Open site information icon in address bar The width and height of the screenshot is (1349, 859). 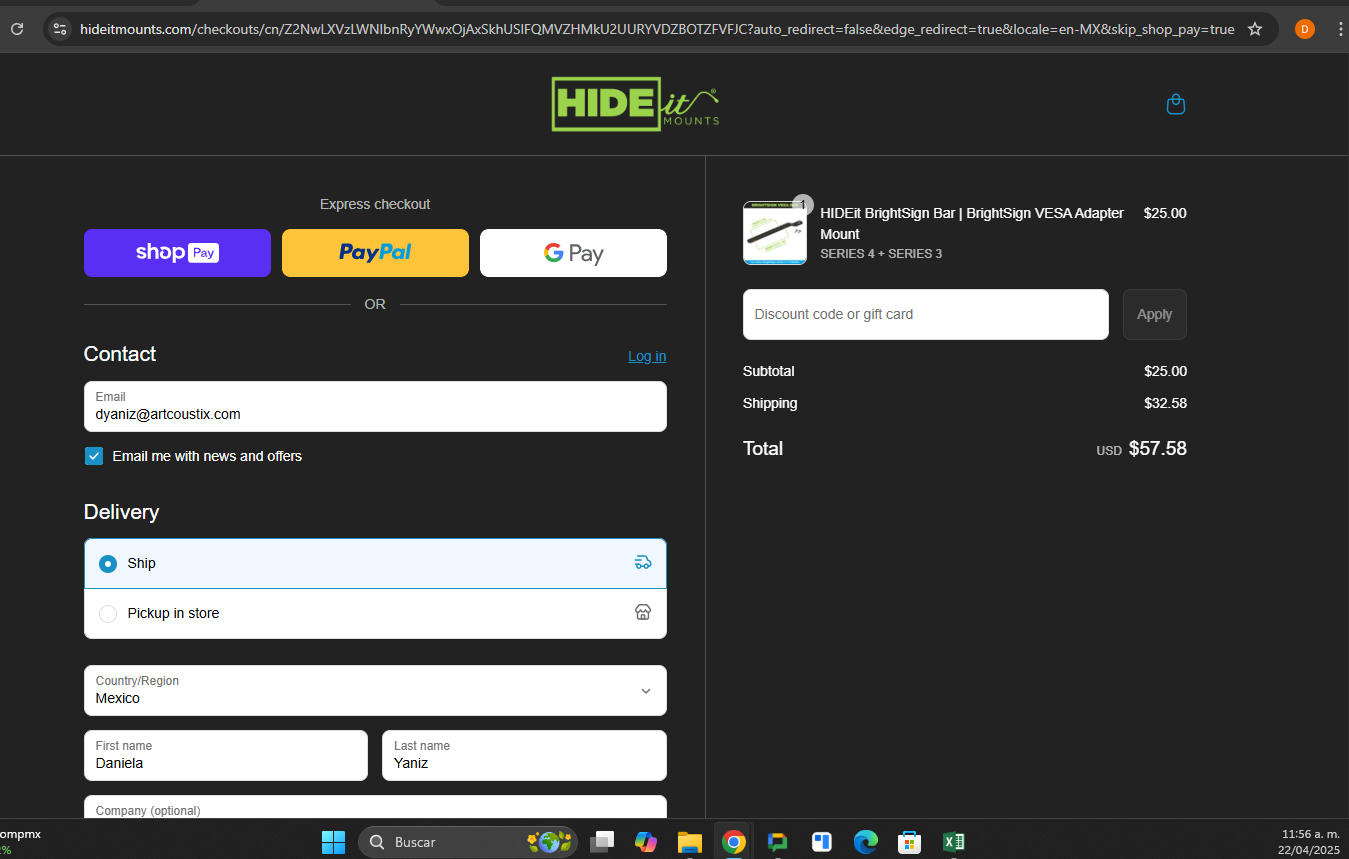point(60,29)
